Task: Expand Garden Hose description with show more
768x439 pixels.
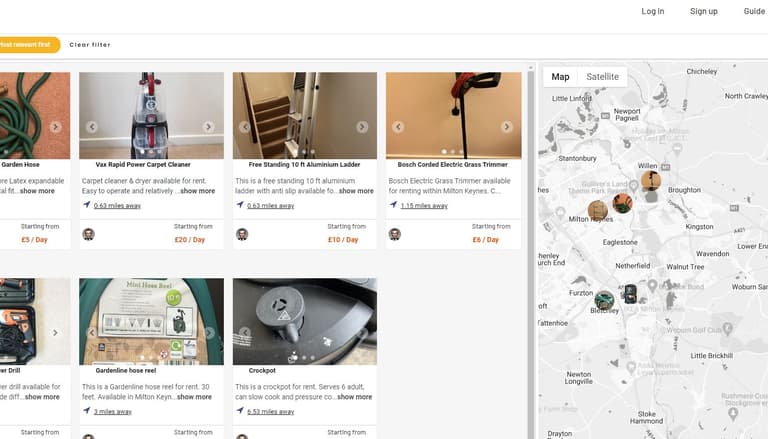Action: click(37, 191)
